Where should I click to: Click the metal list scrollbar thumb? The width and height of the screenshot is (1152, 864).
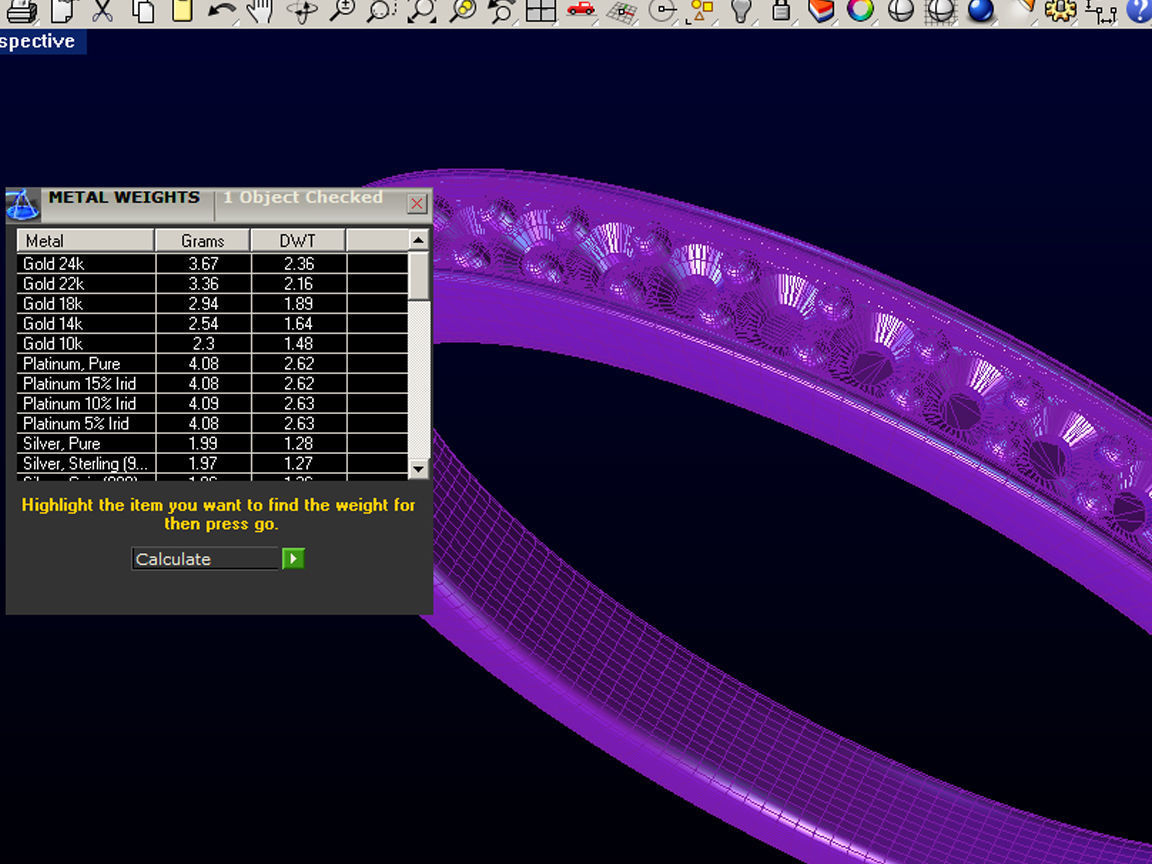pos(418,276)
